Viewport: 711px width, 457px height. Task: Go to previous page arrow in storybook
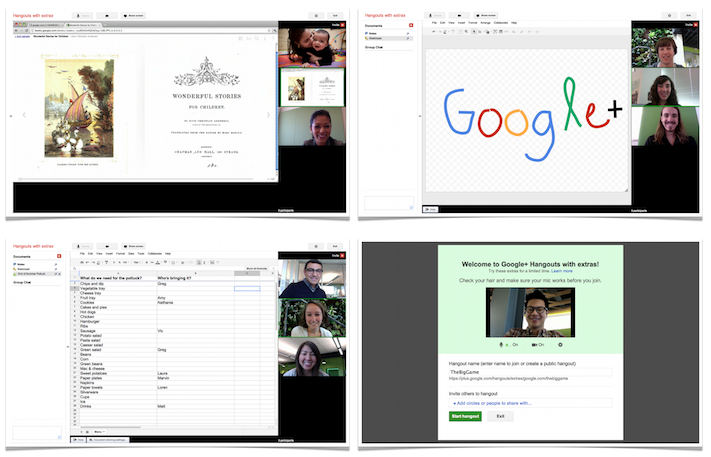(x=24, y=115)
